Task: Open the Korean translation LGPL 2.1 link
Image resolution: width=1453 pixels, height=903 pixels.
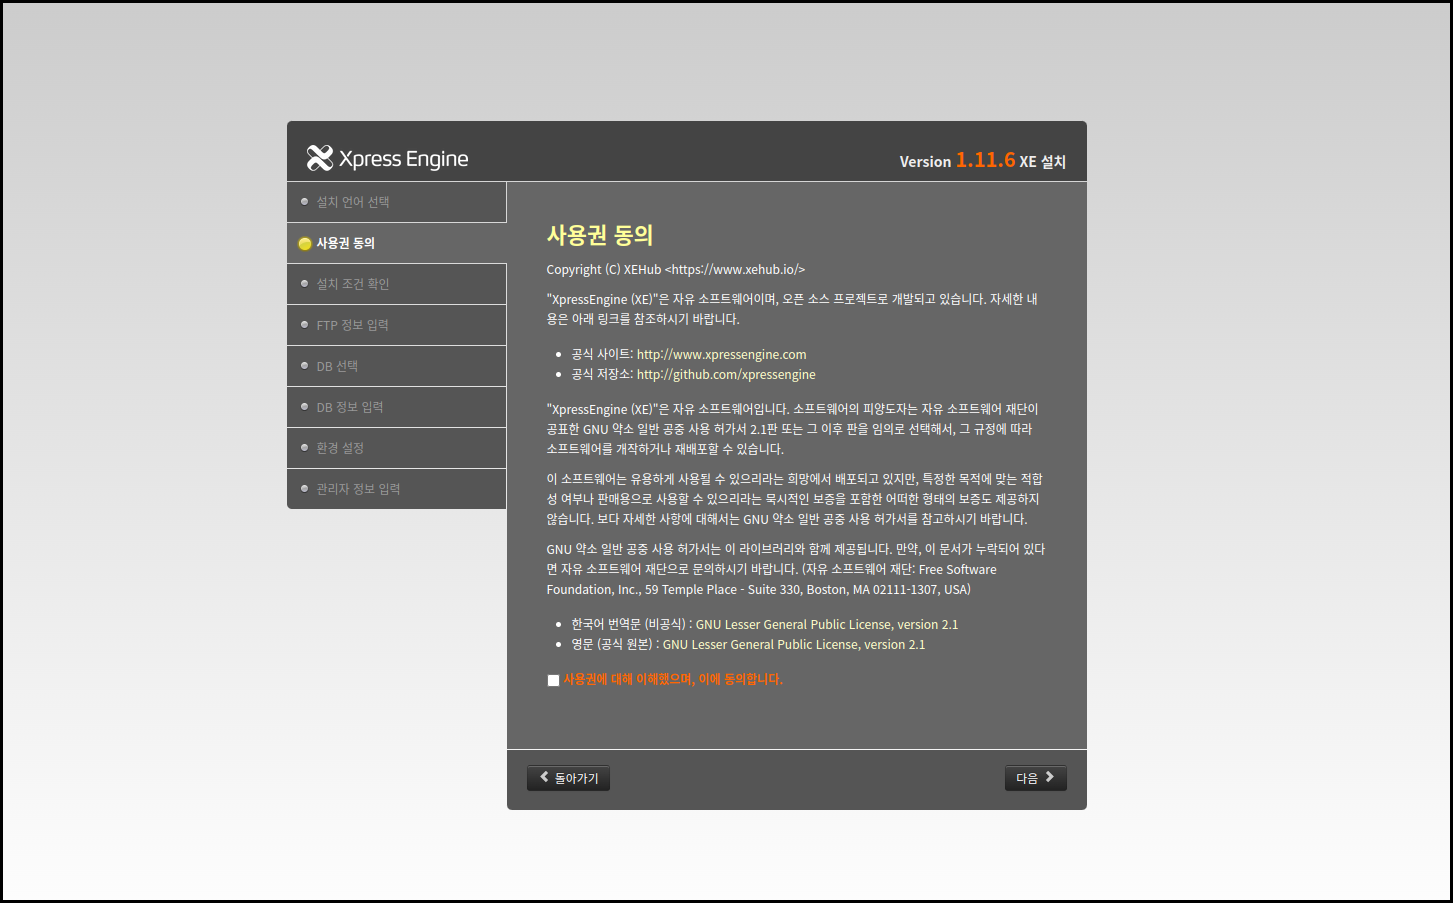Action: pyautogui.click(x=827, y=624)
